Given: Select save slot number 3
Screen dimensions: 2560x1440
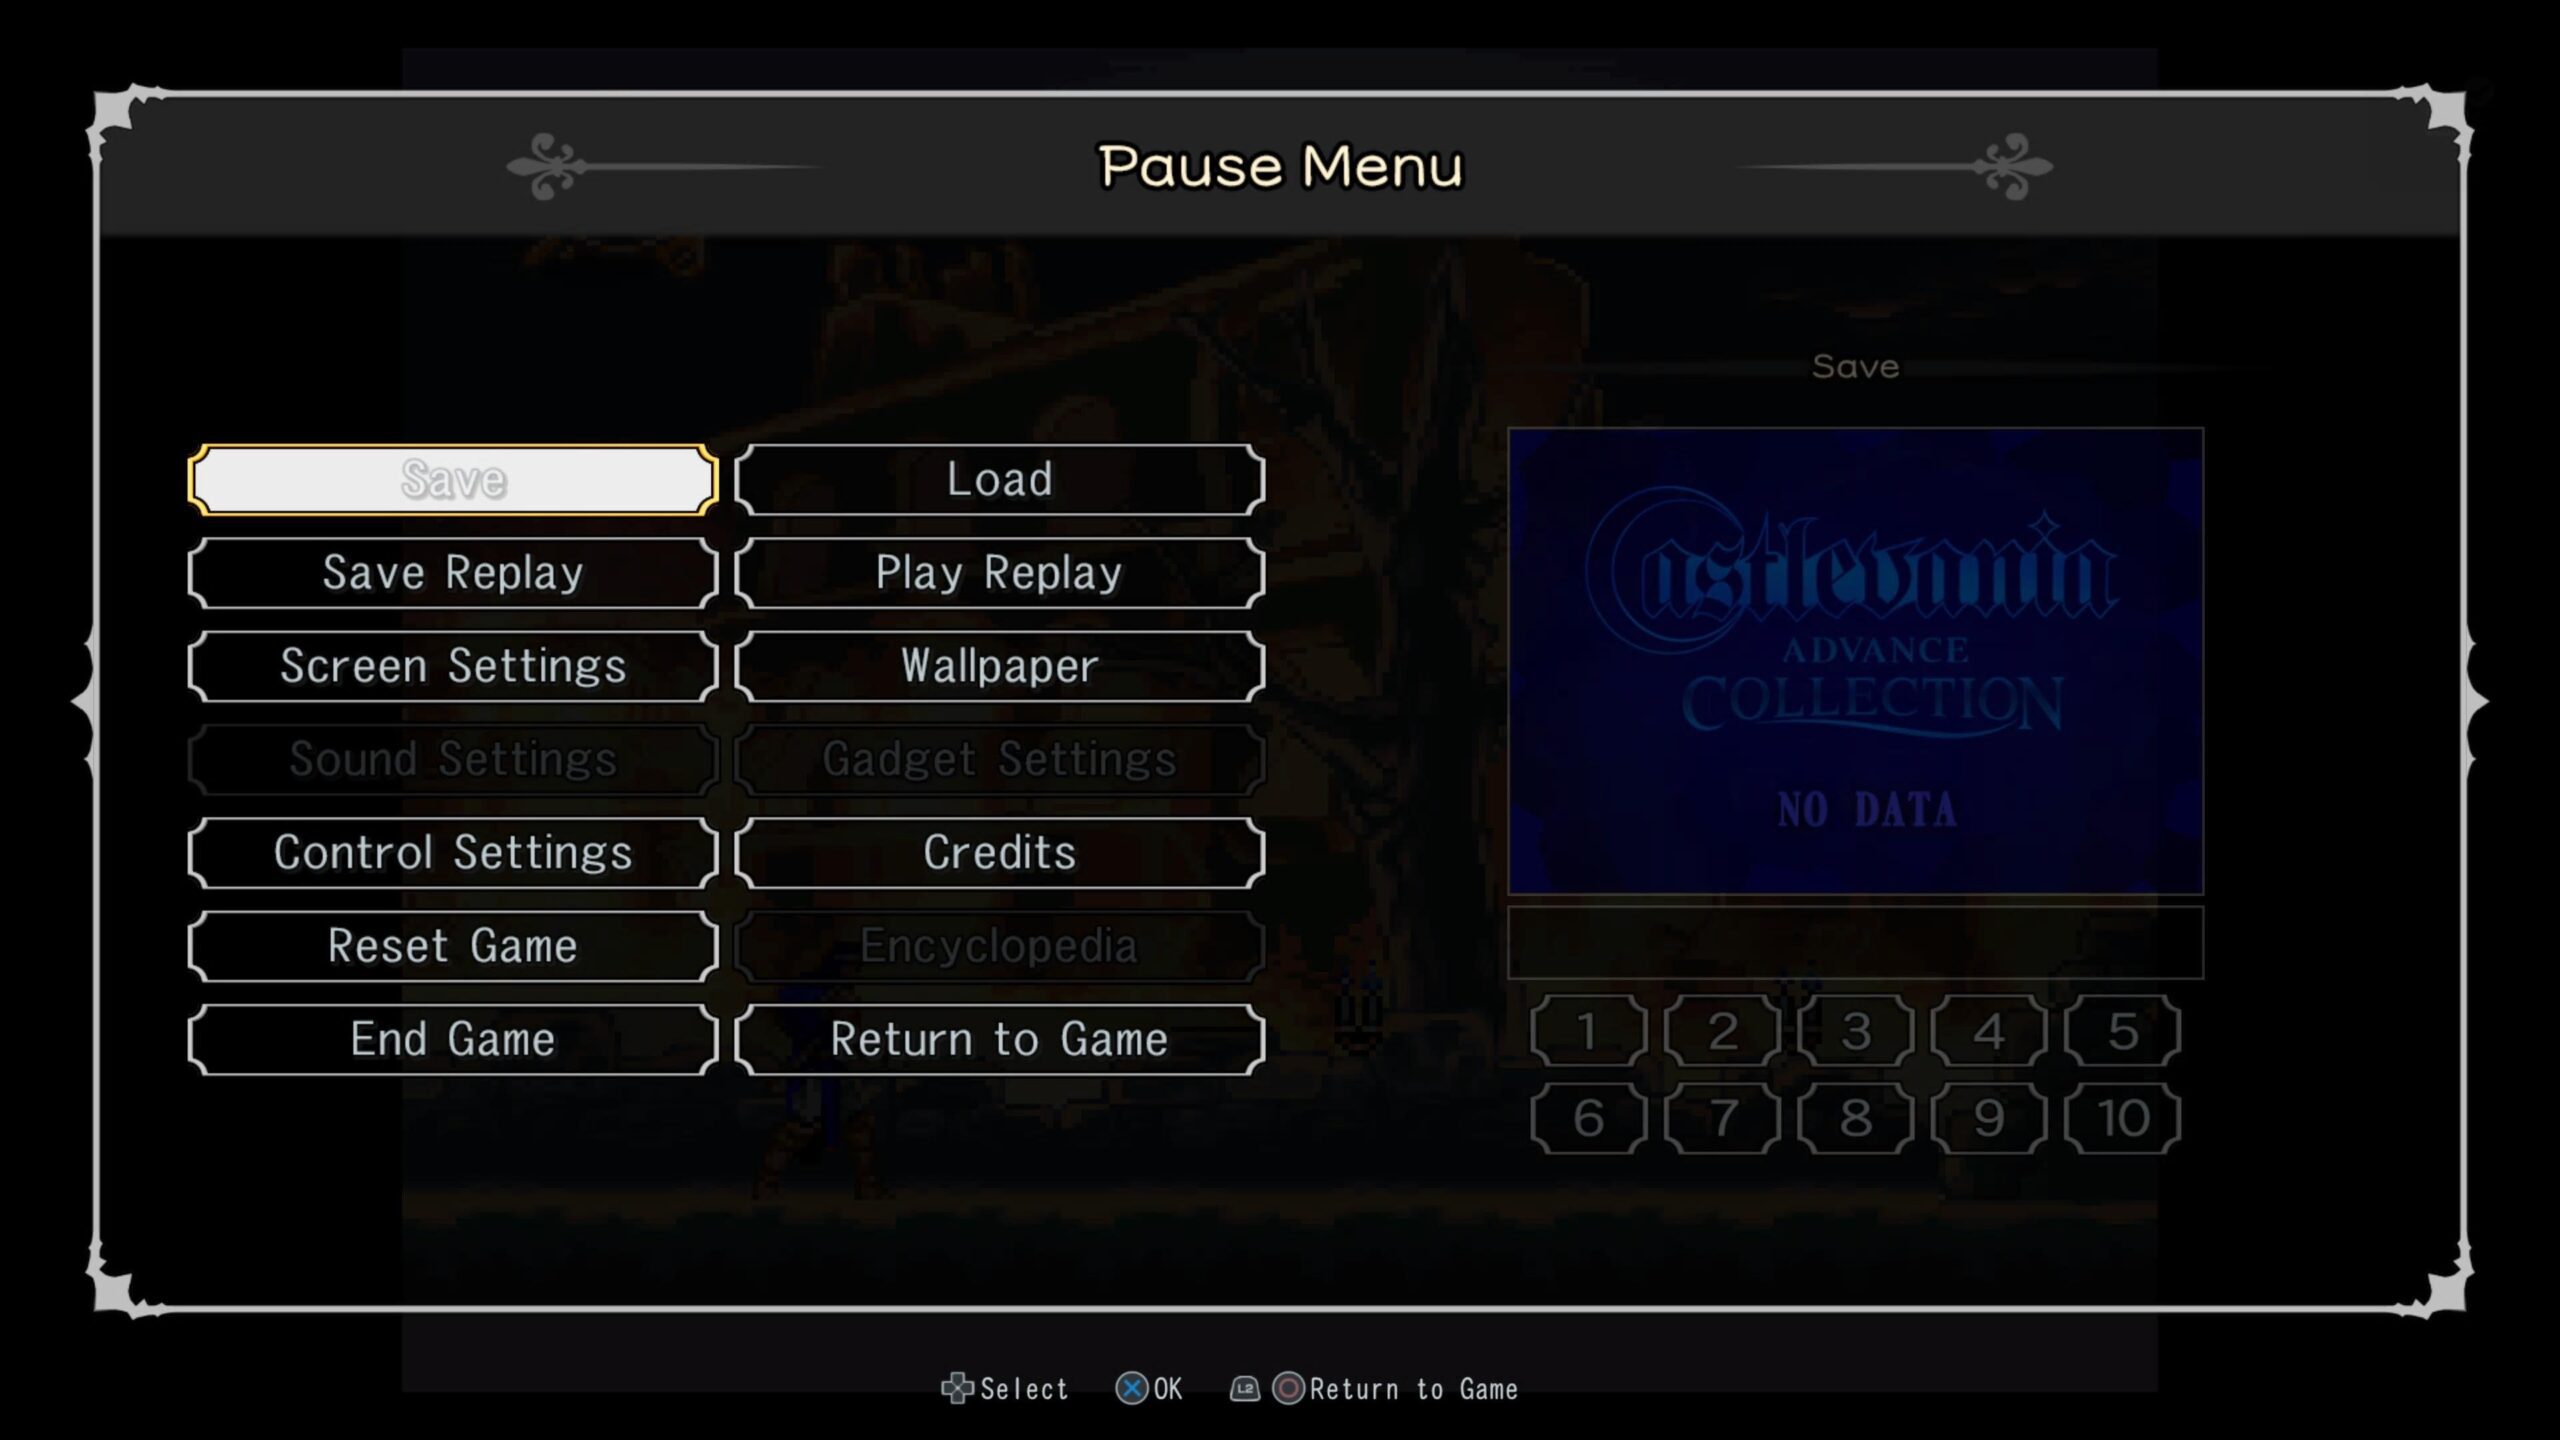Looking at the screenshot, I should coord(1855,1032).
